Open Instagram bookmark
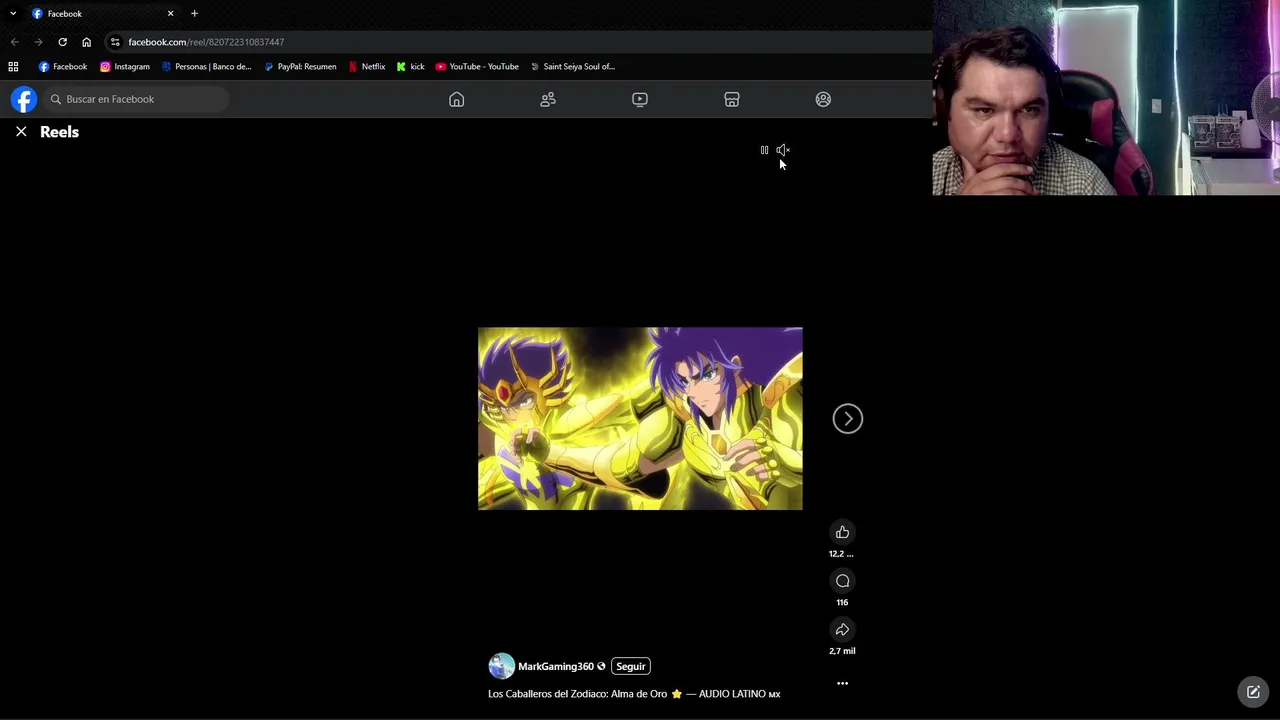 125,67
